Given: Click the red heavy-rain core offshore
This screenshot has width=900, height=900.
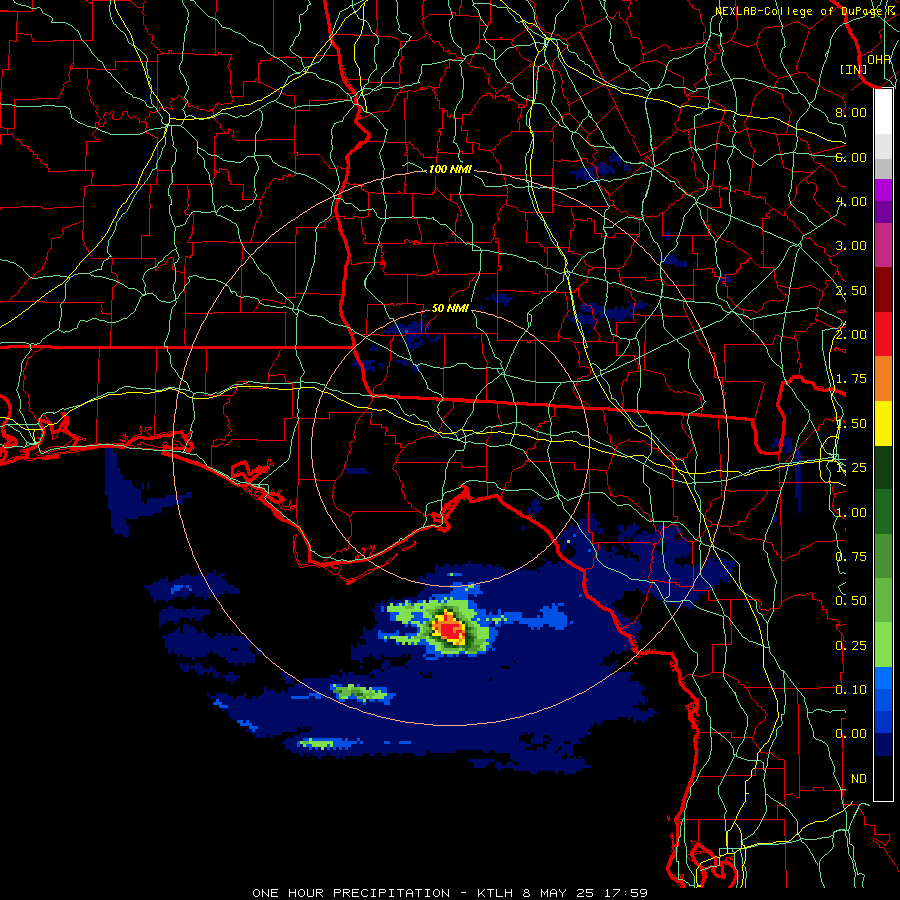Looking at the screenshot, I should (449, 630).
